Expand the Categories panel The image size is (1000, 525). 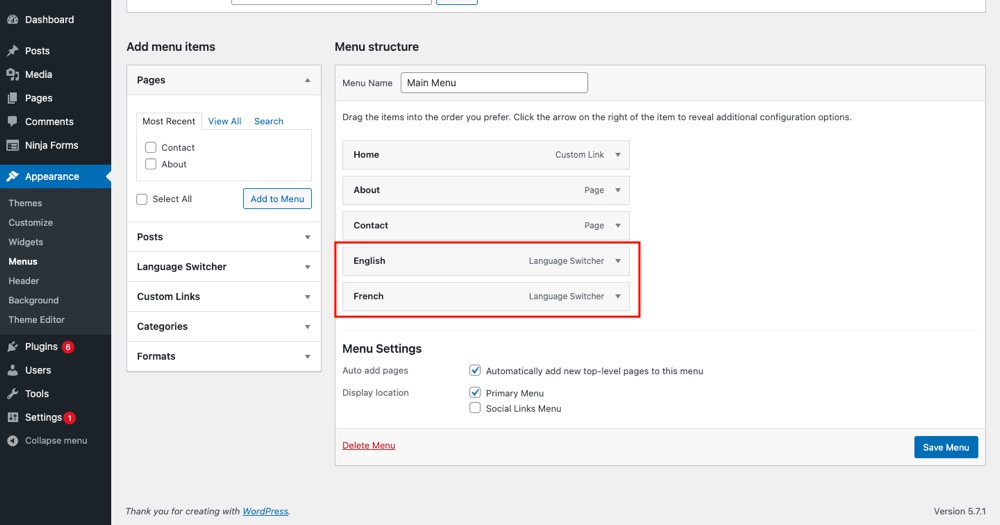tap(307, 327)
